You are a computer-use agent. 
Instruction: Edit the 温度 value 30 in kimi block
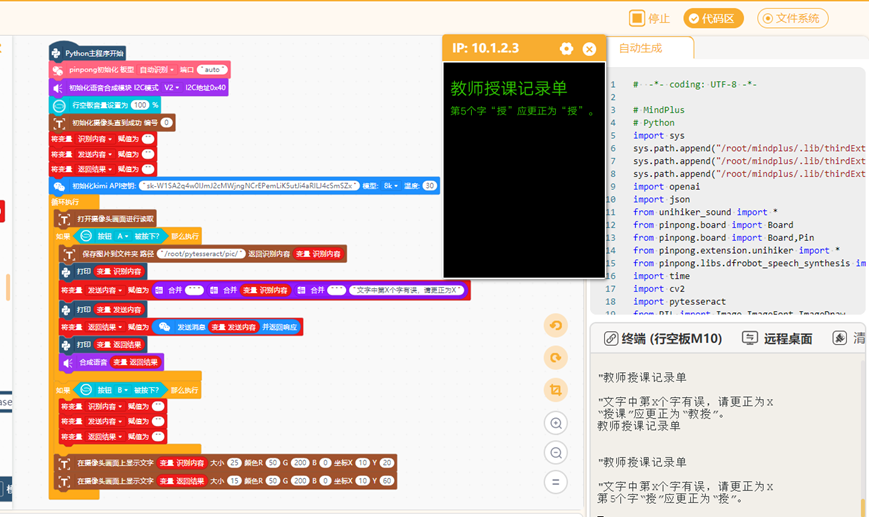[430, 186]
